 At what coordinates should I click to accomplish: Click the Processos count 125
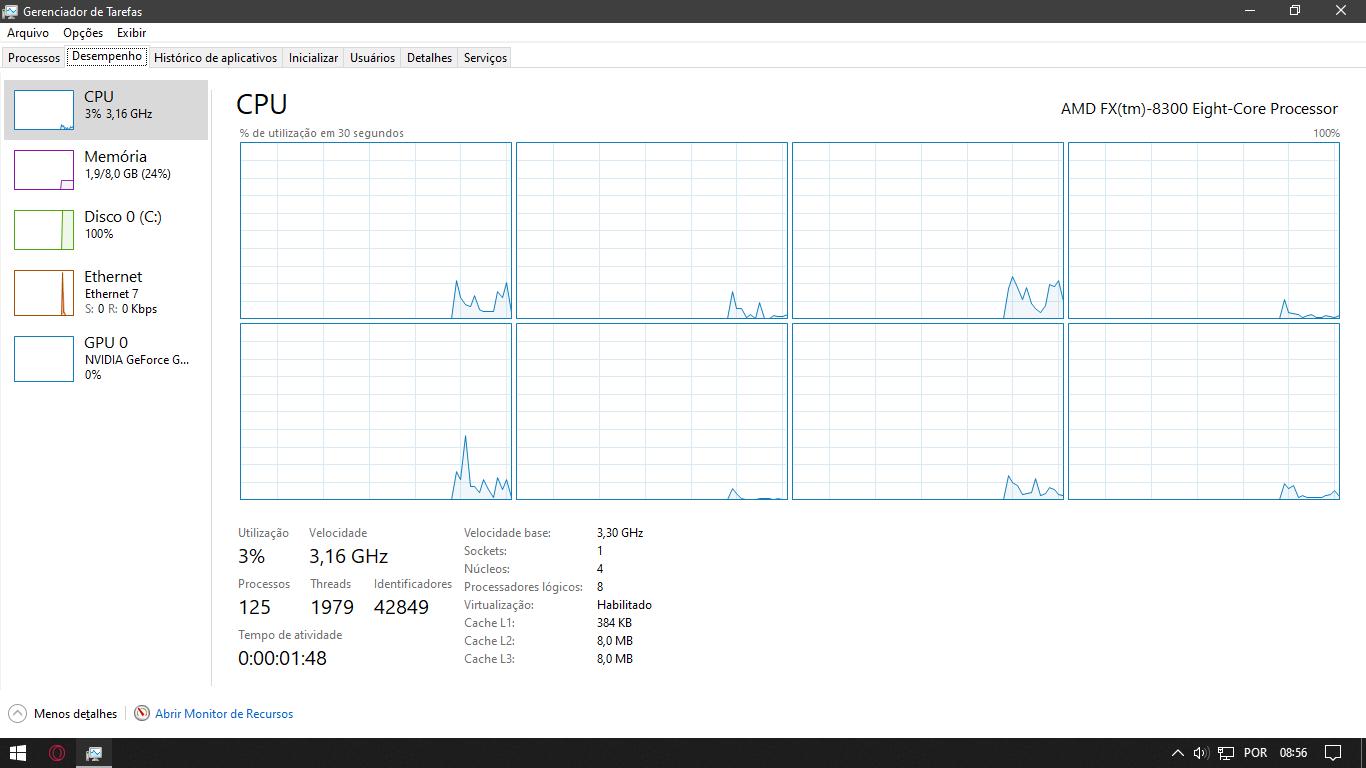(x=255, y=607)
